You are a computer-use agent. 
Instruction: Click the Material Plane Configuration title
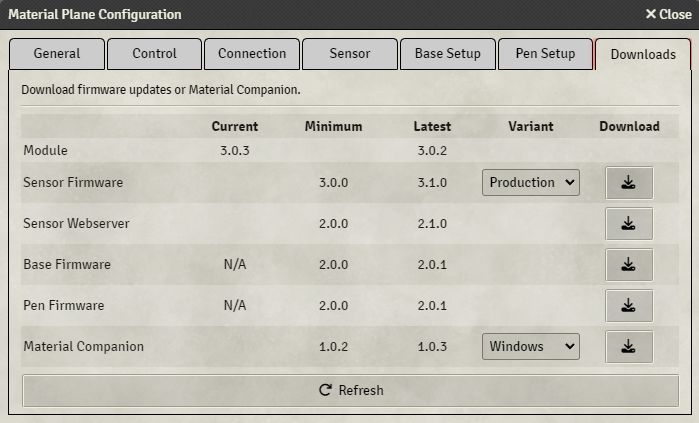click(95, 15)
